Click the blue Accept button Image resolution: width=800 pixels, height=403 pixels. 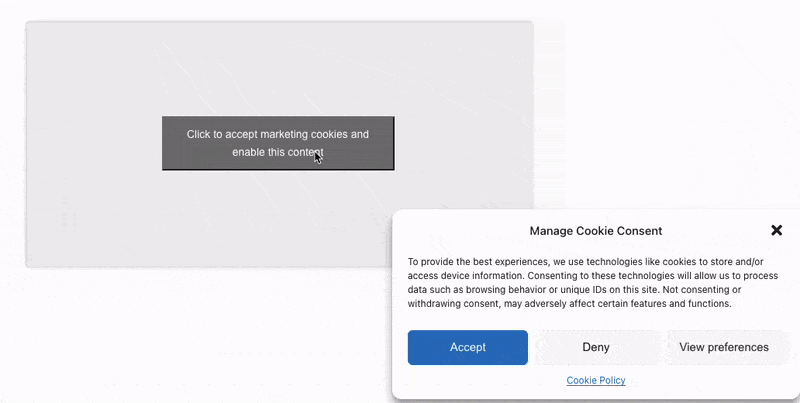[467, 347]
